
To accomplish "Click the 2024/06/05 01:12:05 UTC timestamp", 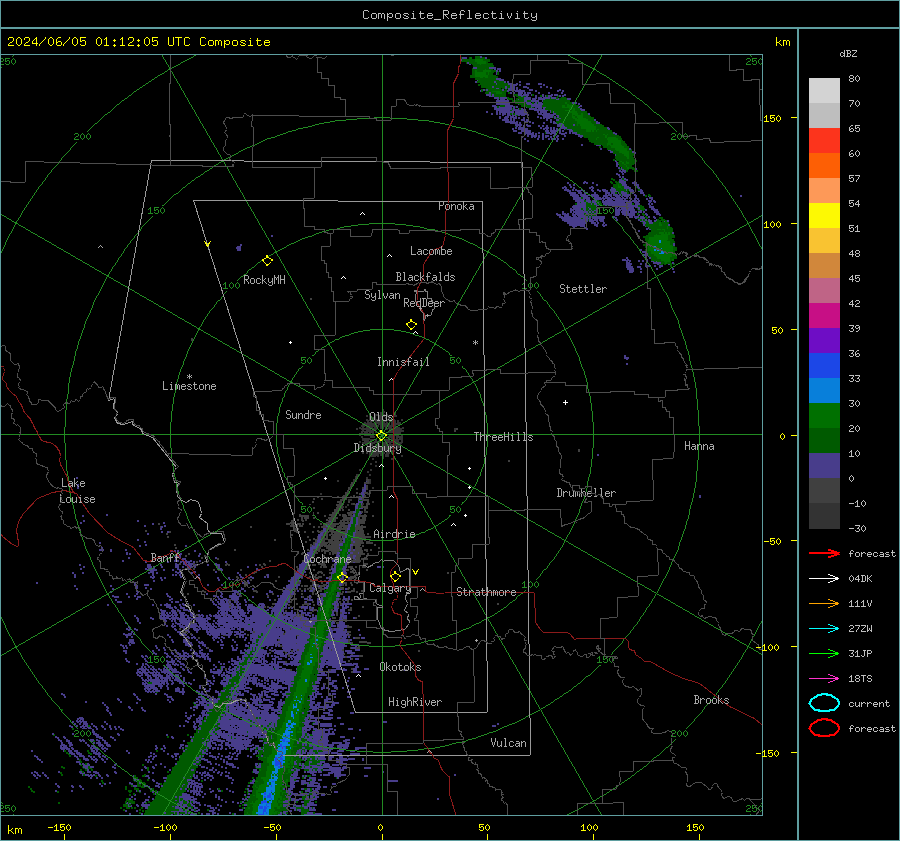I will coord(99,42).
